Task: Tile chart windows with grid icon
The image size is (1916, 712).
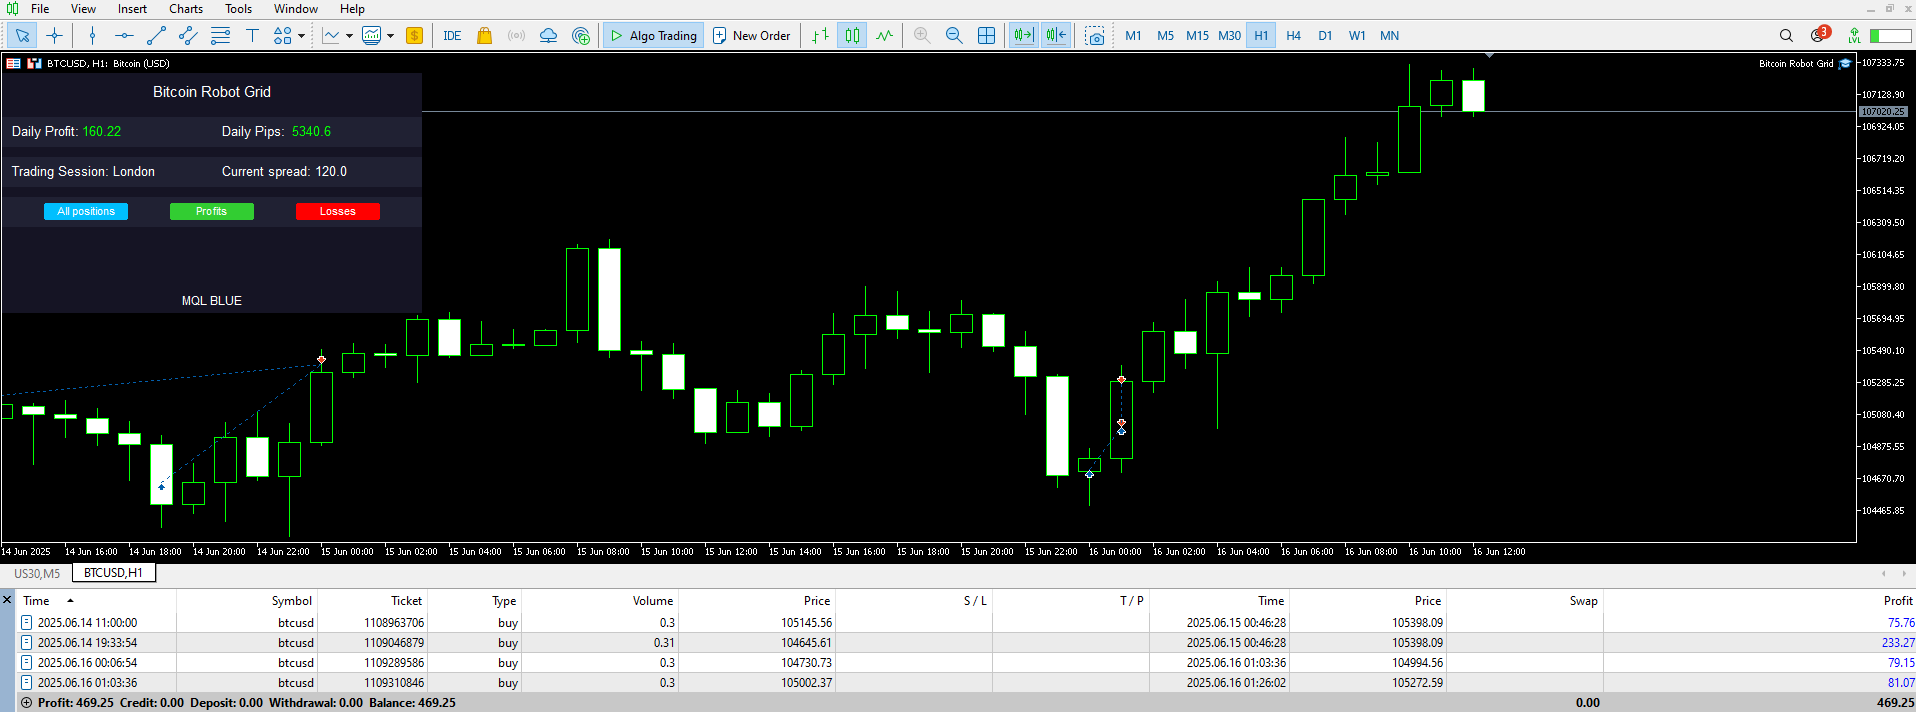Action: coord(986,36)
